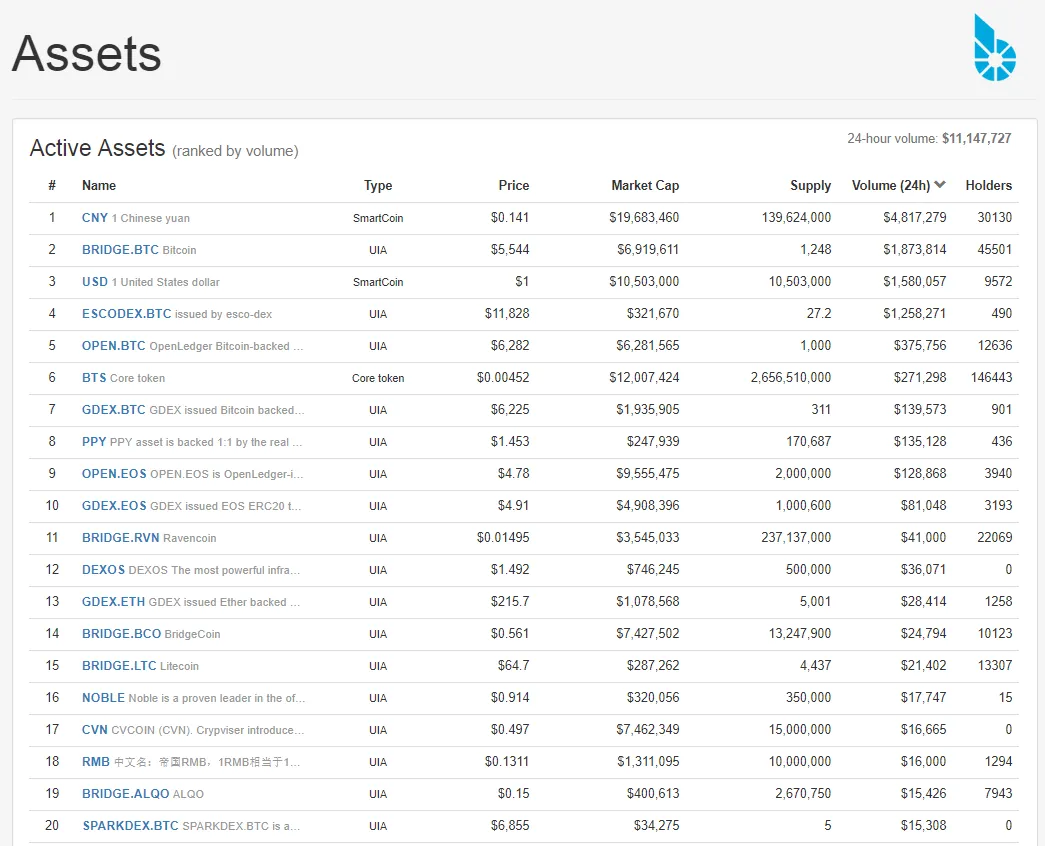Click the Assets page title
The width and height of the screenshot is (1045, 846).
pos(87,53)
